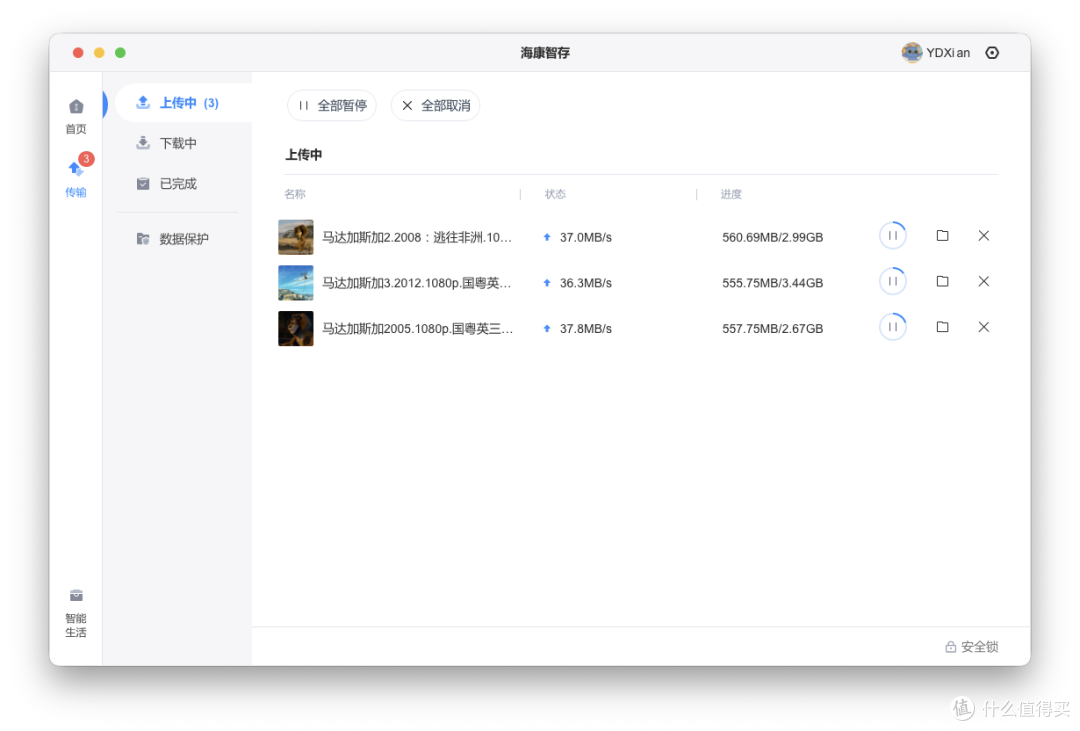Open the 传输 transfer sidebar icon
Image resolution: width=1080 pixels, height=731 pixels.
tap(76, 176)
